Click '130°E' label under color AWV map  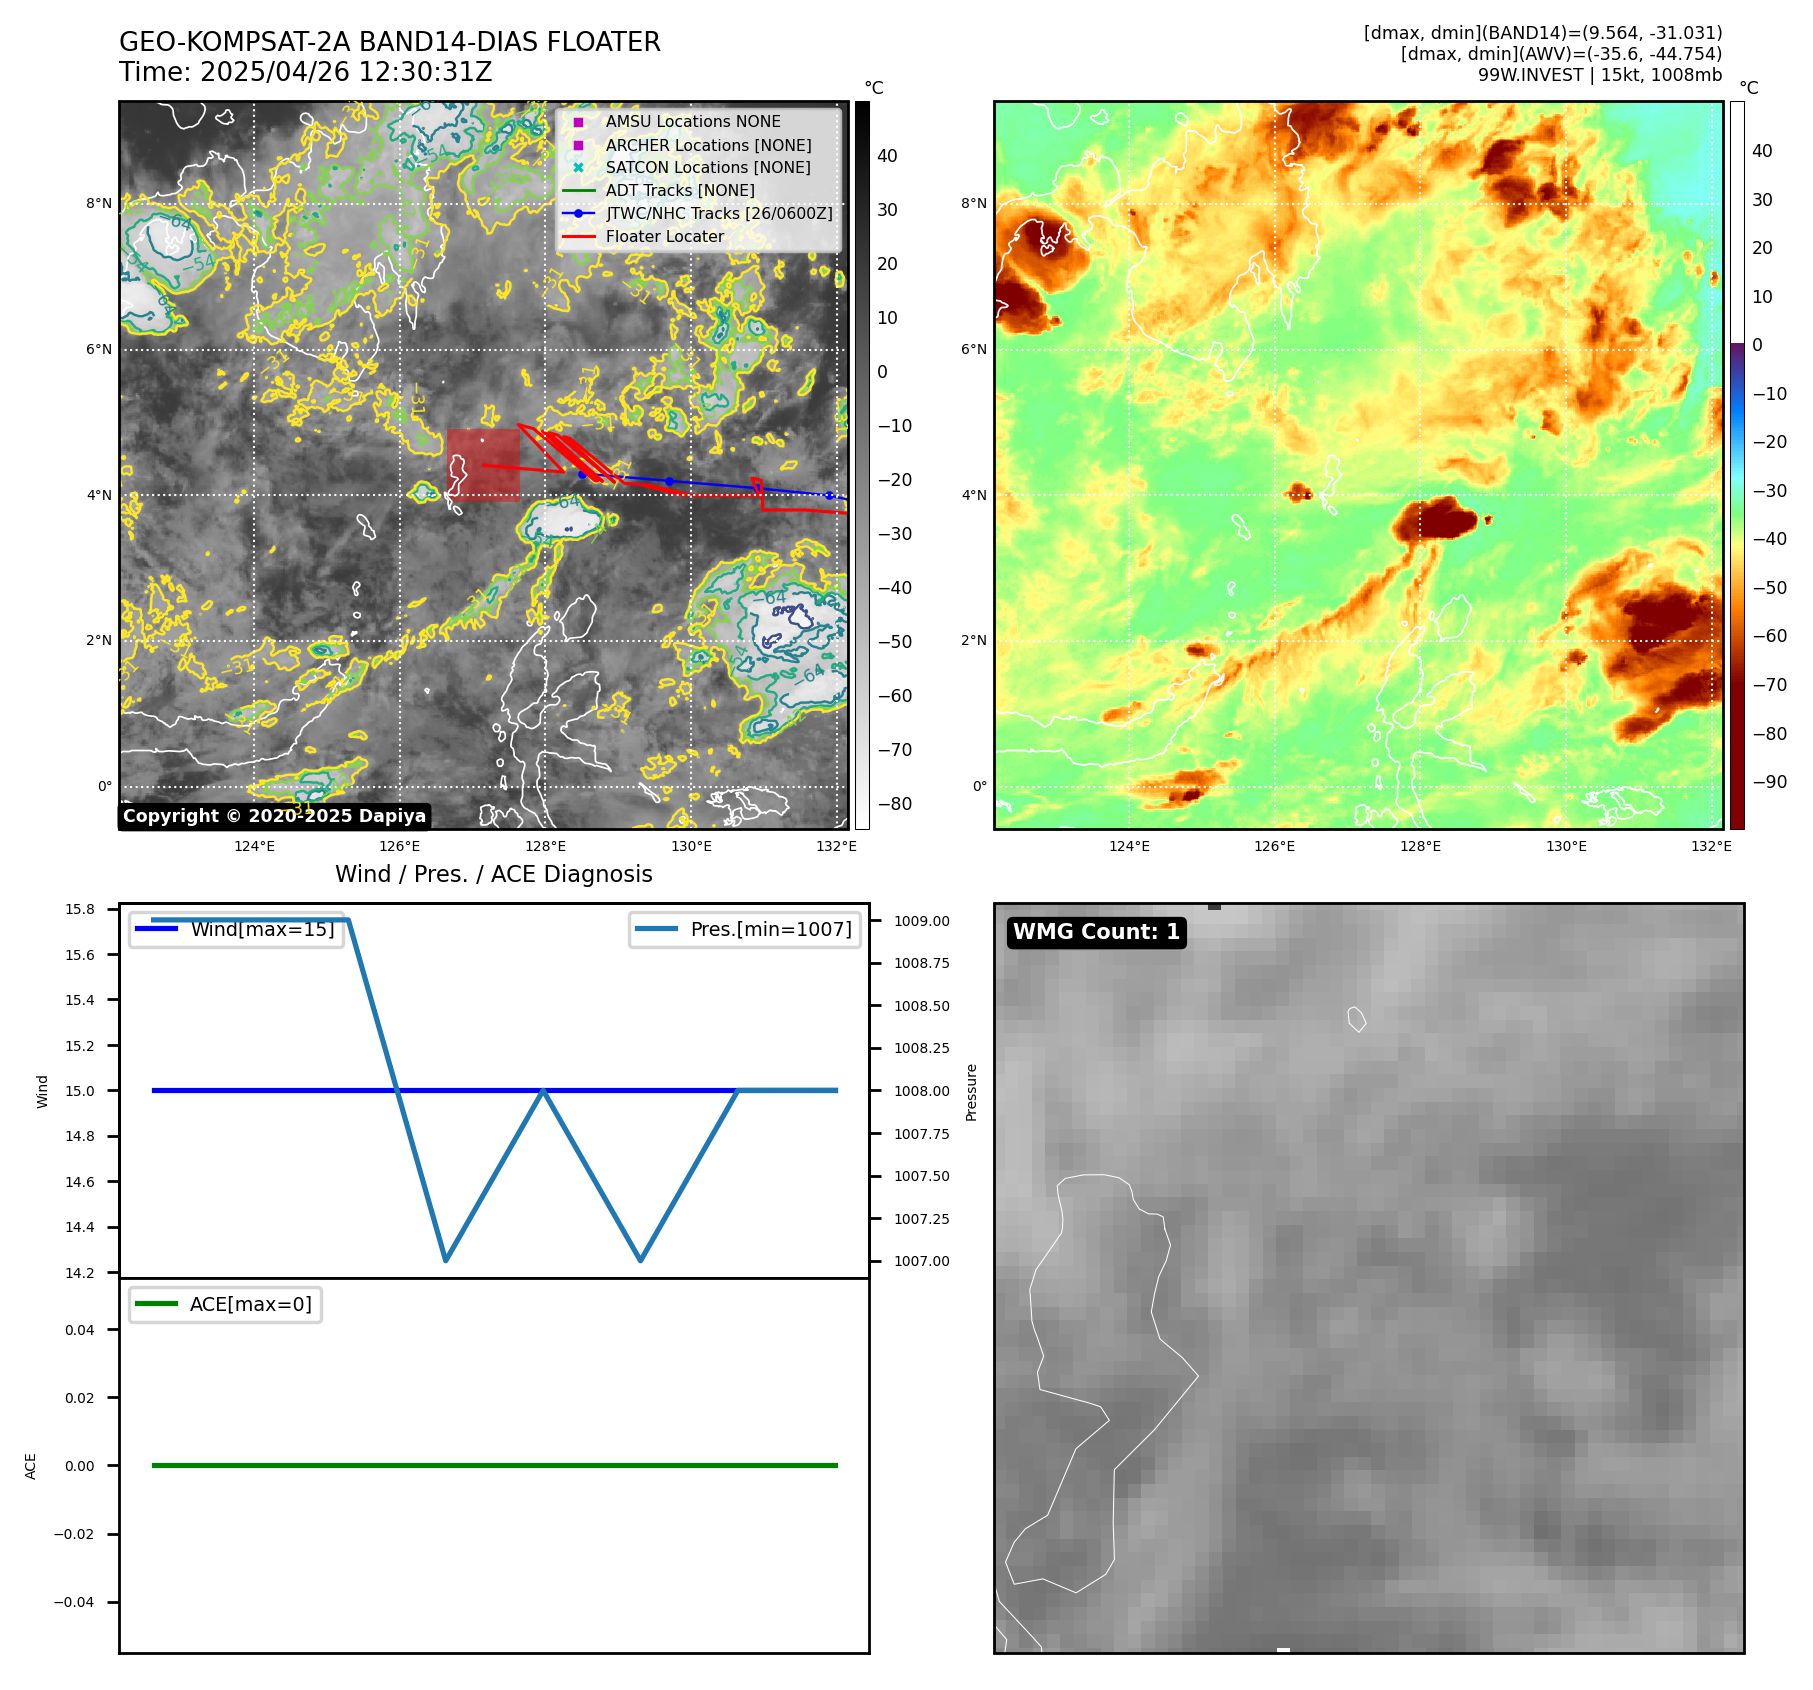coord(1566,846)
